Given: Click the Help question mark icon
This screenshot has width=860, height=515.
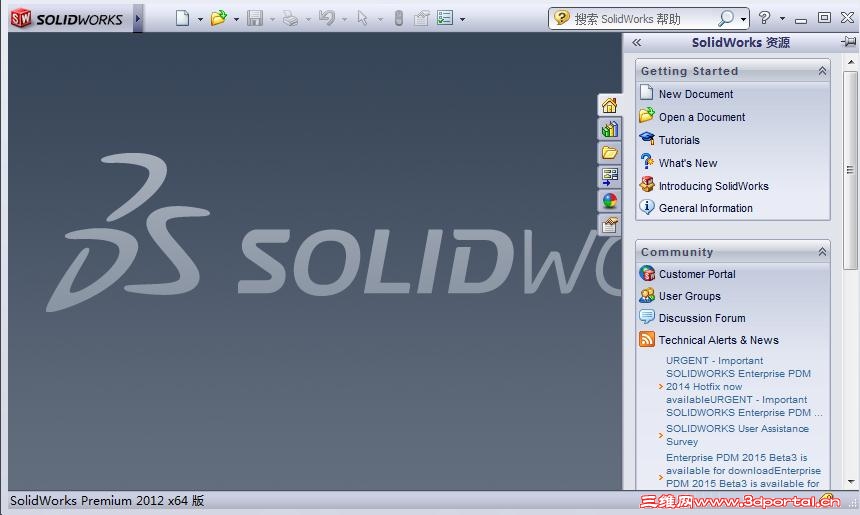Looking at the screenshot, I should tap(765, 18).
